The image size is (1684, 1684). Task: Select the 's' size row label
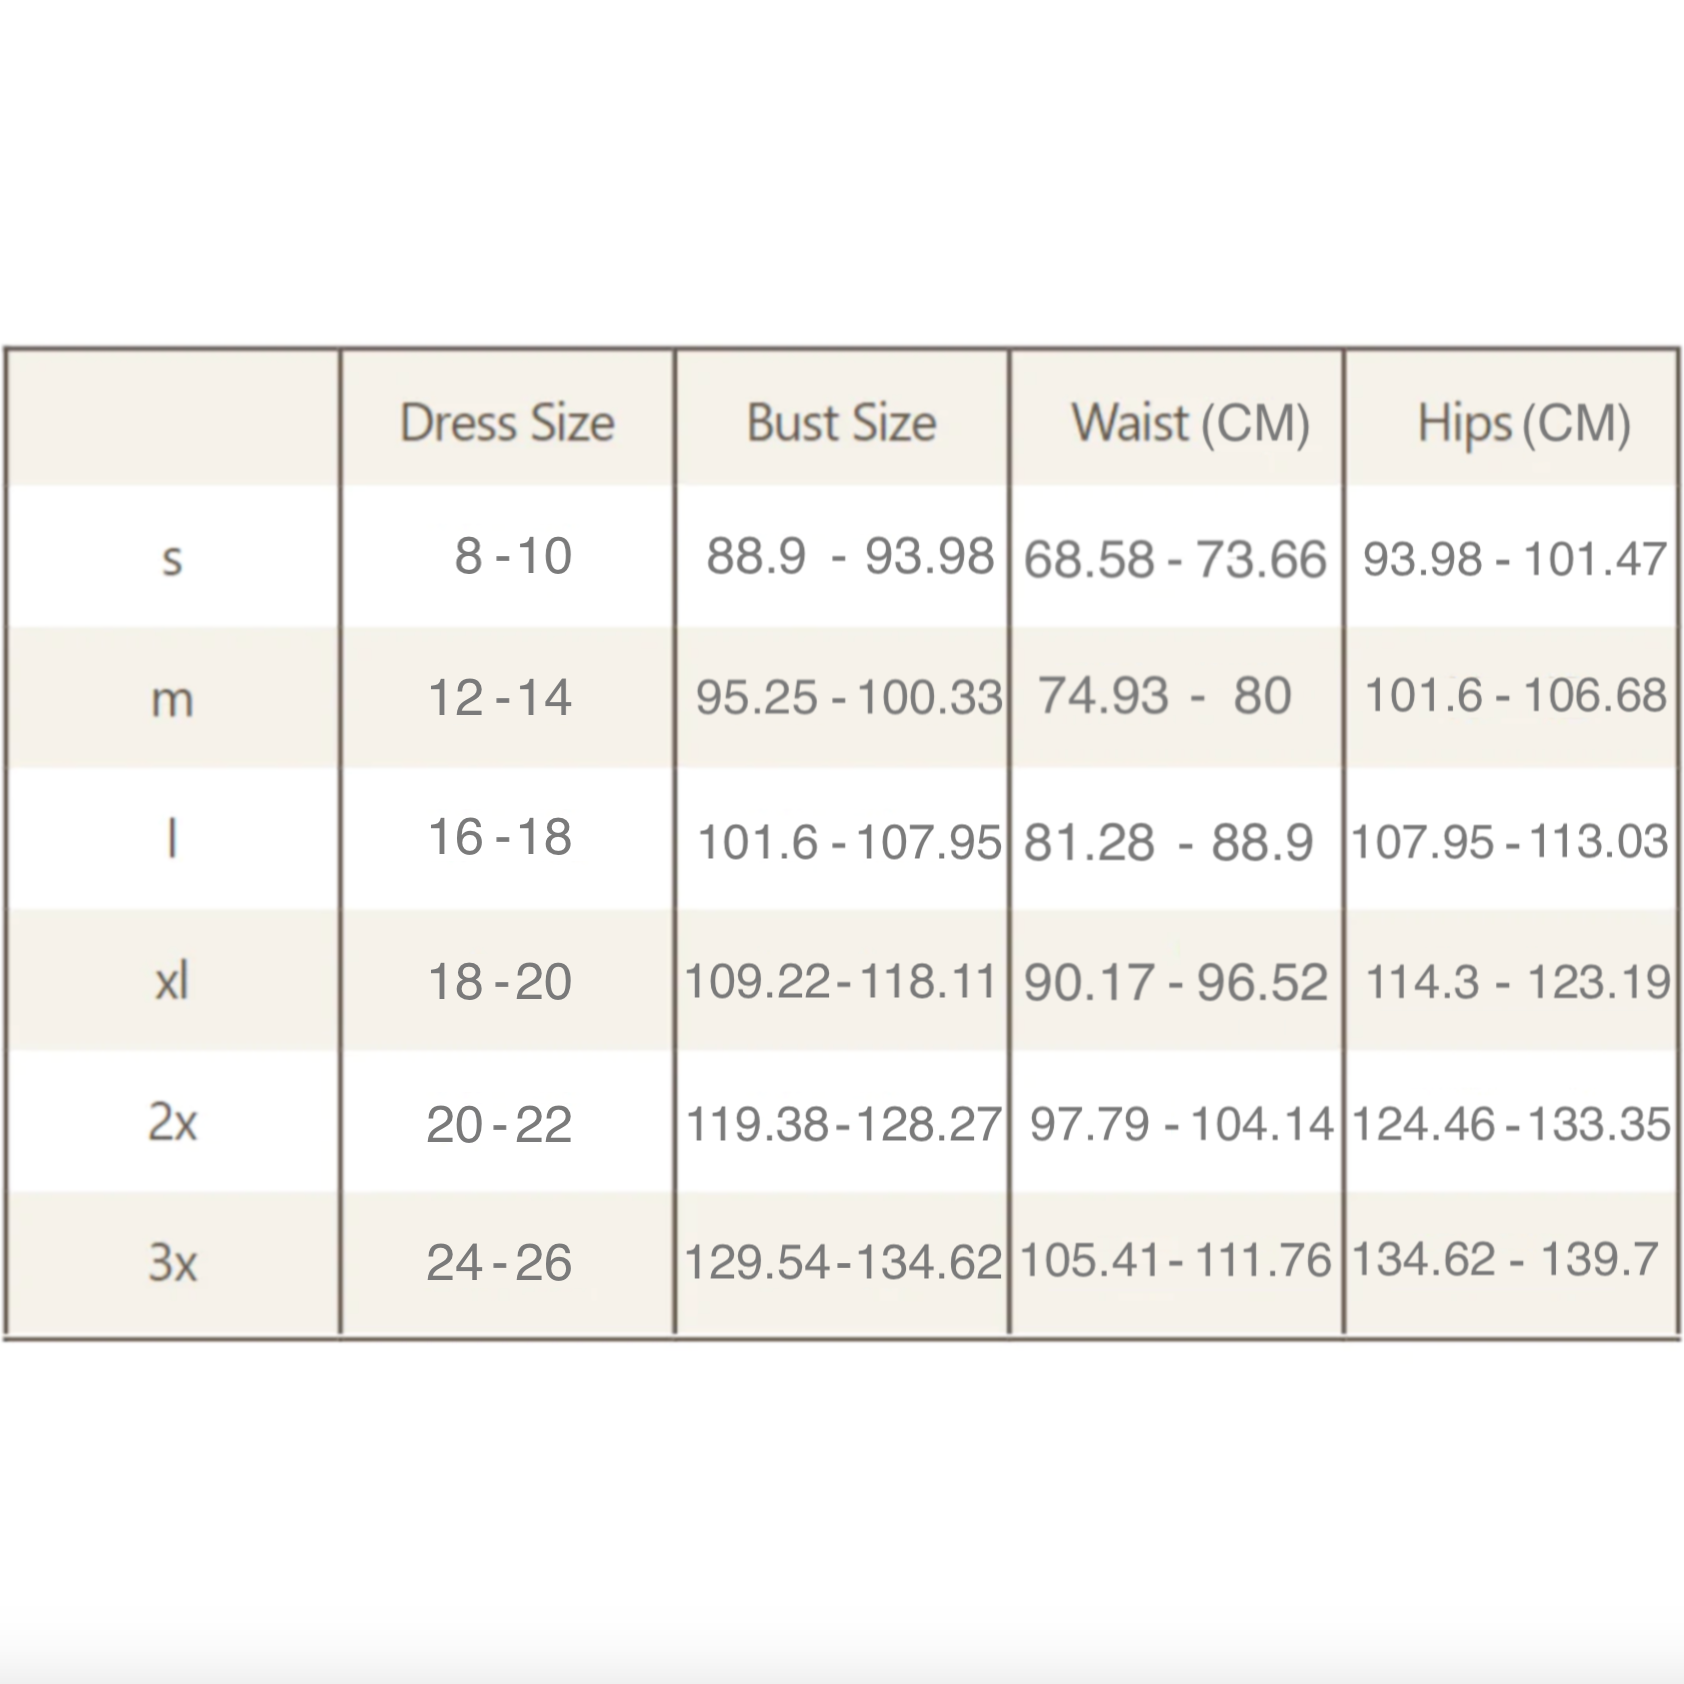[x=172, y=558]
